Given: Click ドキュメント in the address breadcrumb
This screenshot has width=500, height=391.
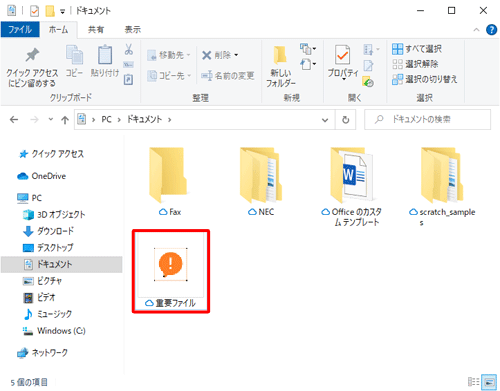Looking at the screenshot, I should (x=144, y=119).
